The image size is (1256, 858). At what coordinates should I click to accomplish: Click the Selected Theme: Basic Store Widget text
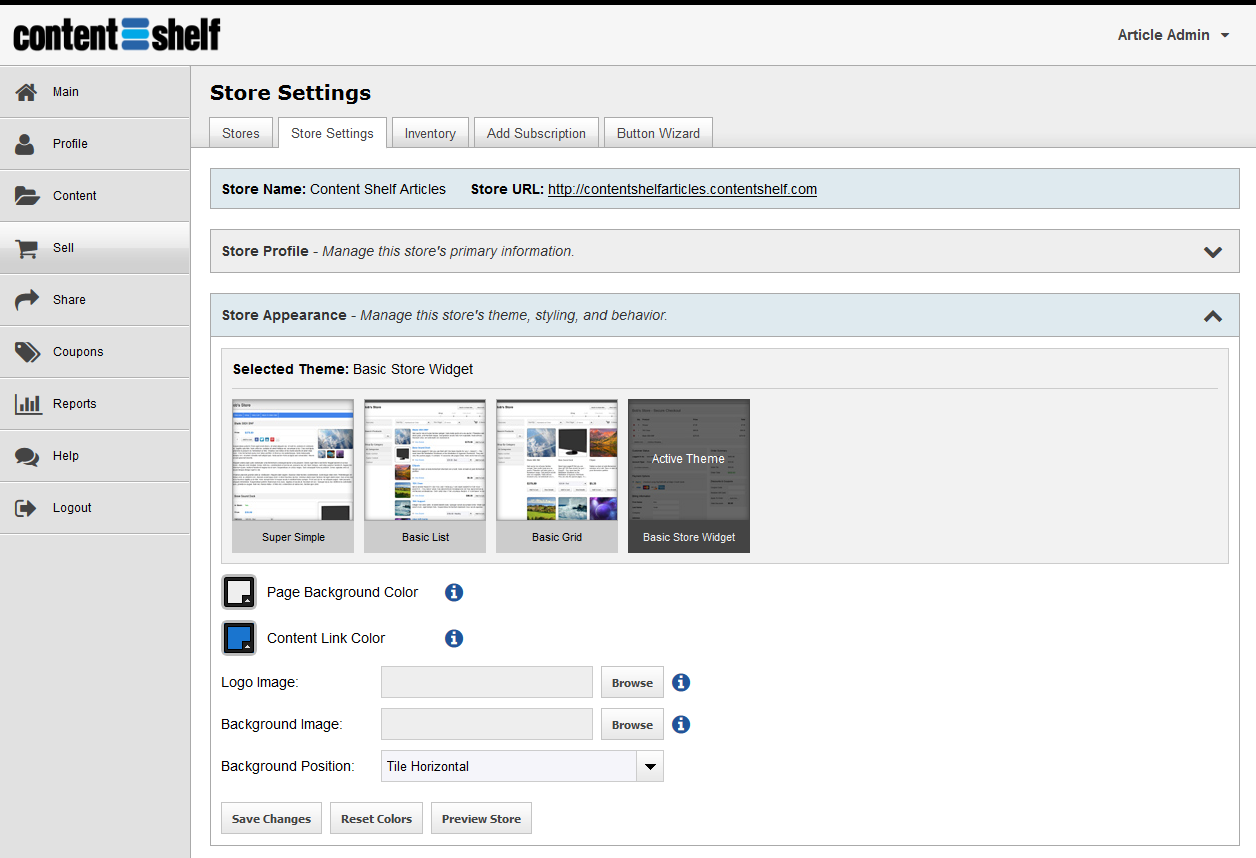click(x=353, y=369)
